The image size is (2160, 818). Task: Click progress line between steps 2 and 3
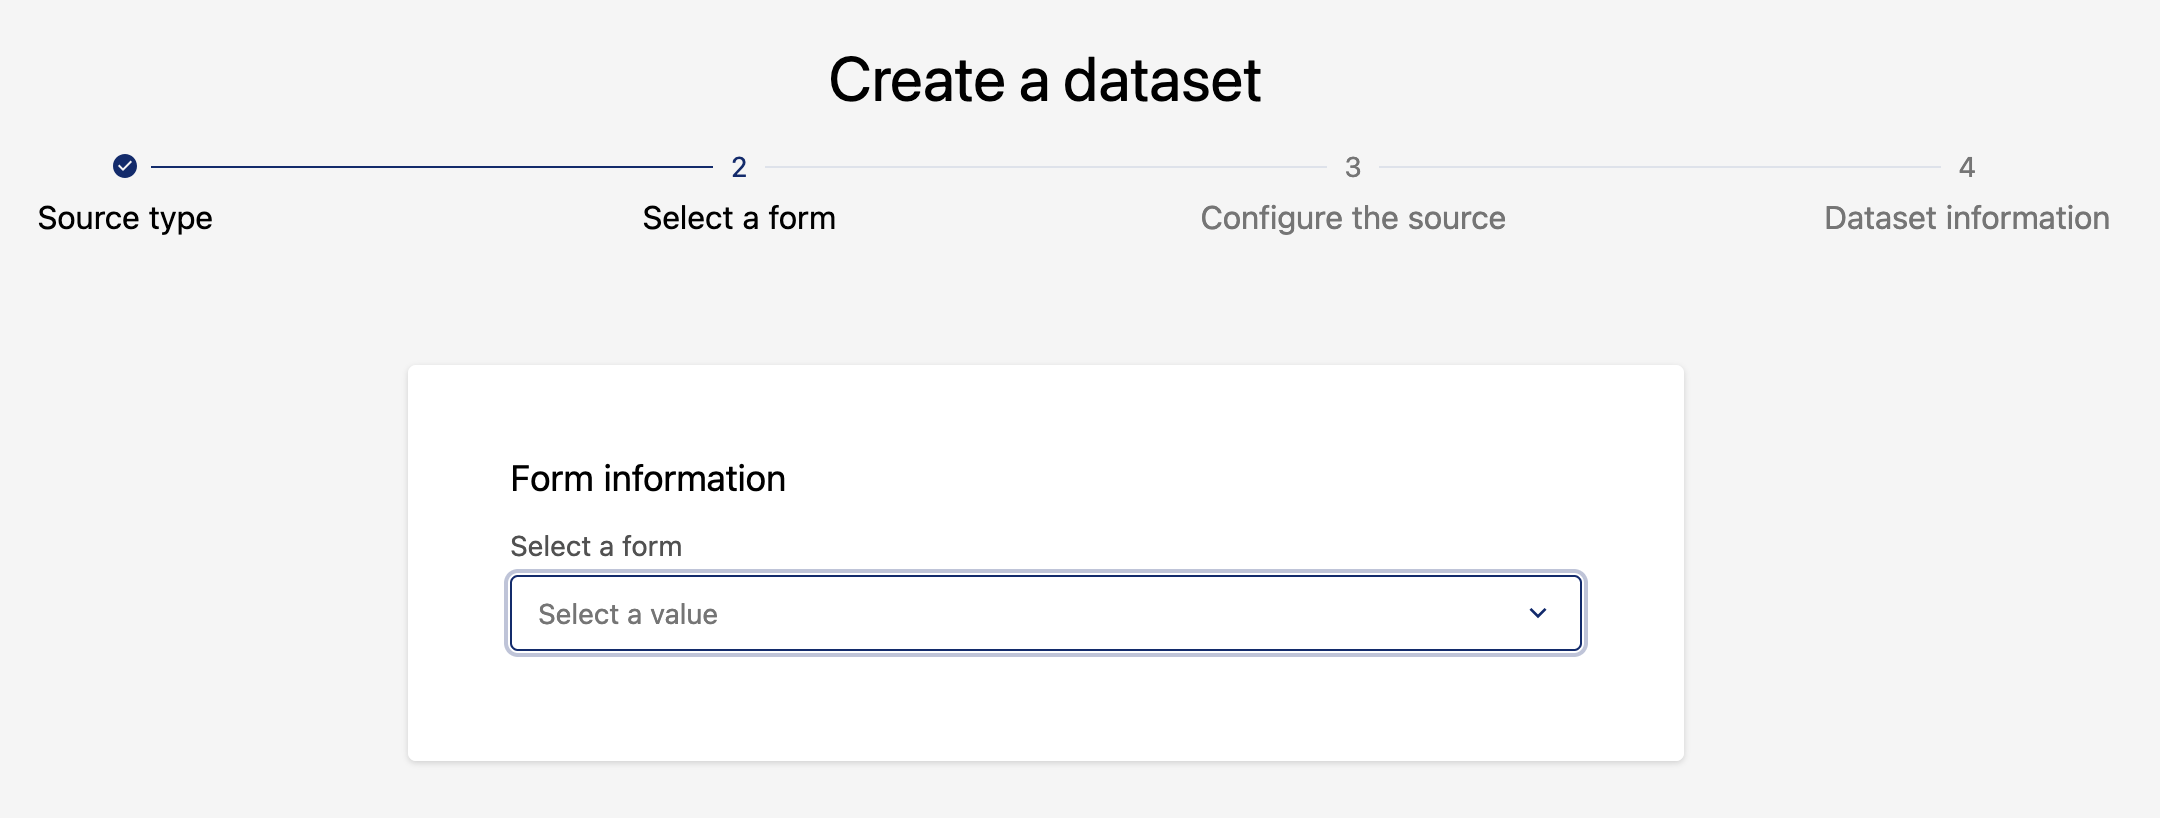(x=1045, y=167)
